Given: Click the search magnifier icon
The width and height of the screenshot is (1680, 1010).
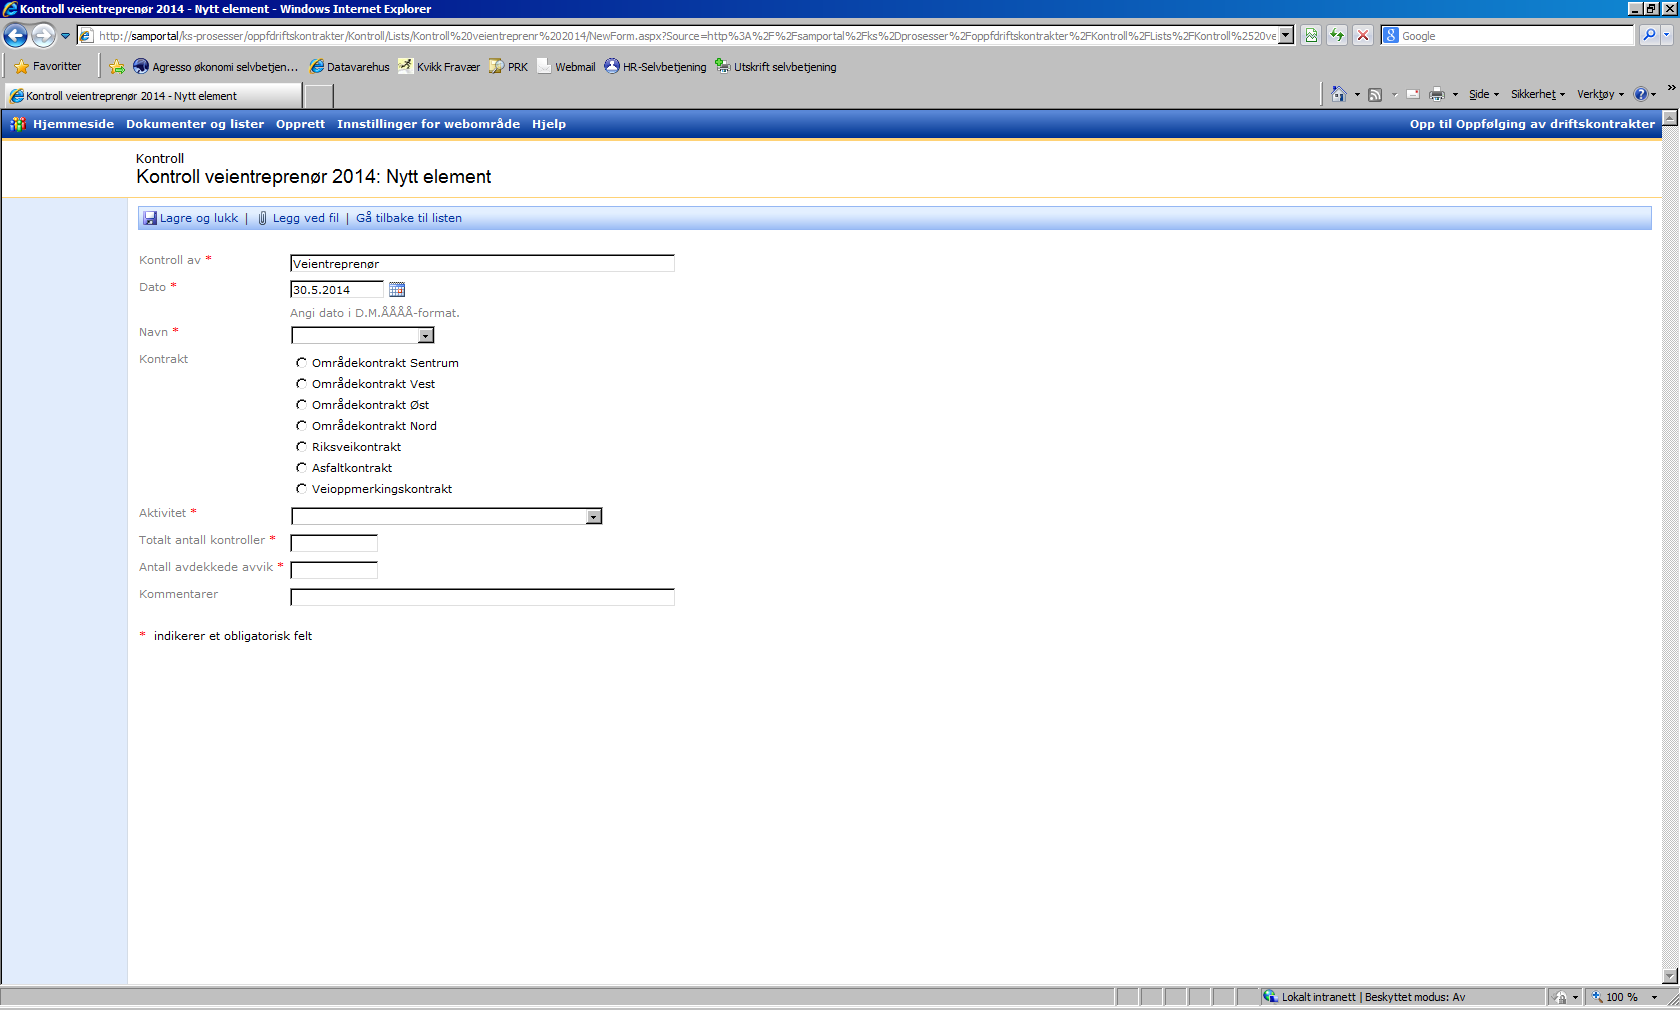Looking at the screenshot, I should point(1649,35).
